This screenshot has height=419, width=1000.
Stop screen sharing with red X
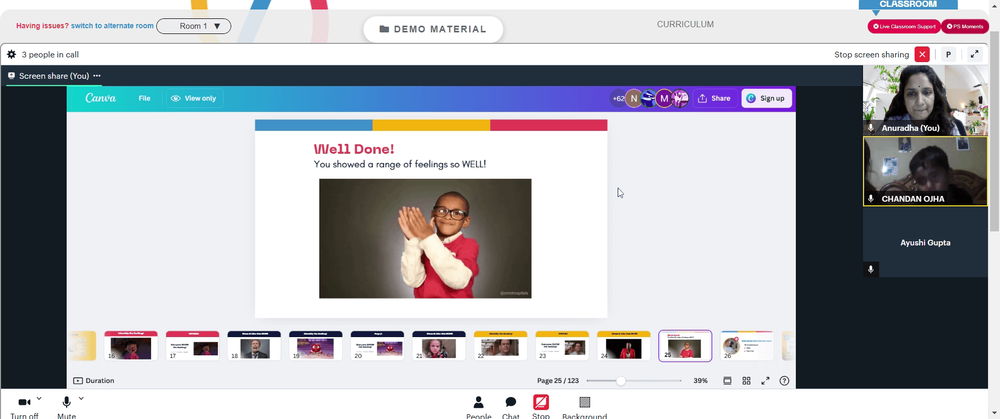pyautogui.click(x=922, y=55)
